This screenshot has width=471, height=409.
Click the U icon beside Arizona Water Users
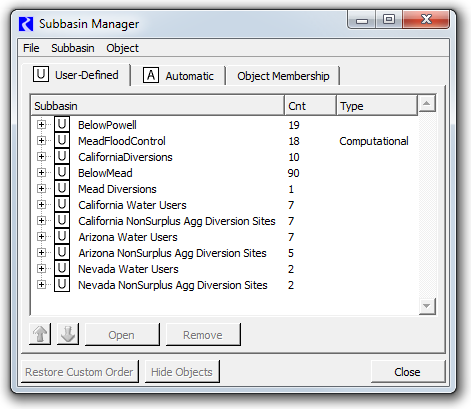click(x=62, y=236)
